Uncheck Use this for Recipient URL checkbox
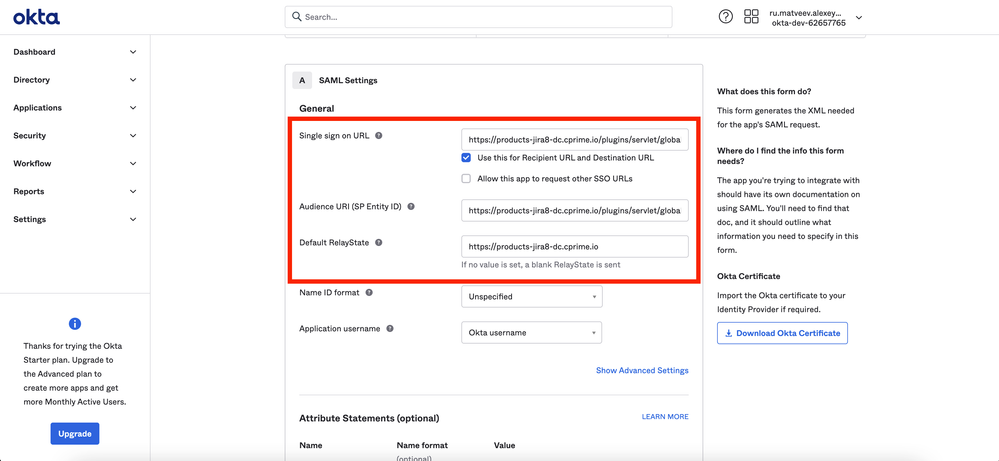 [x=466, y=158]
